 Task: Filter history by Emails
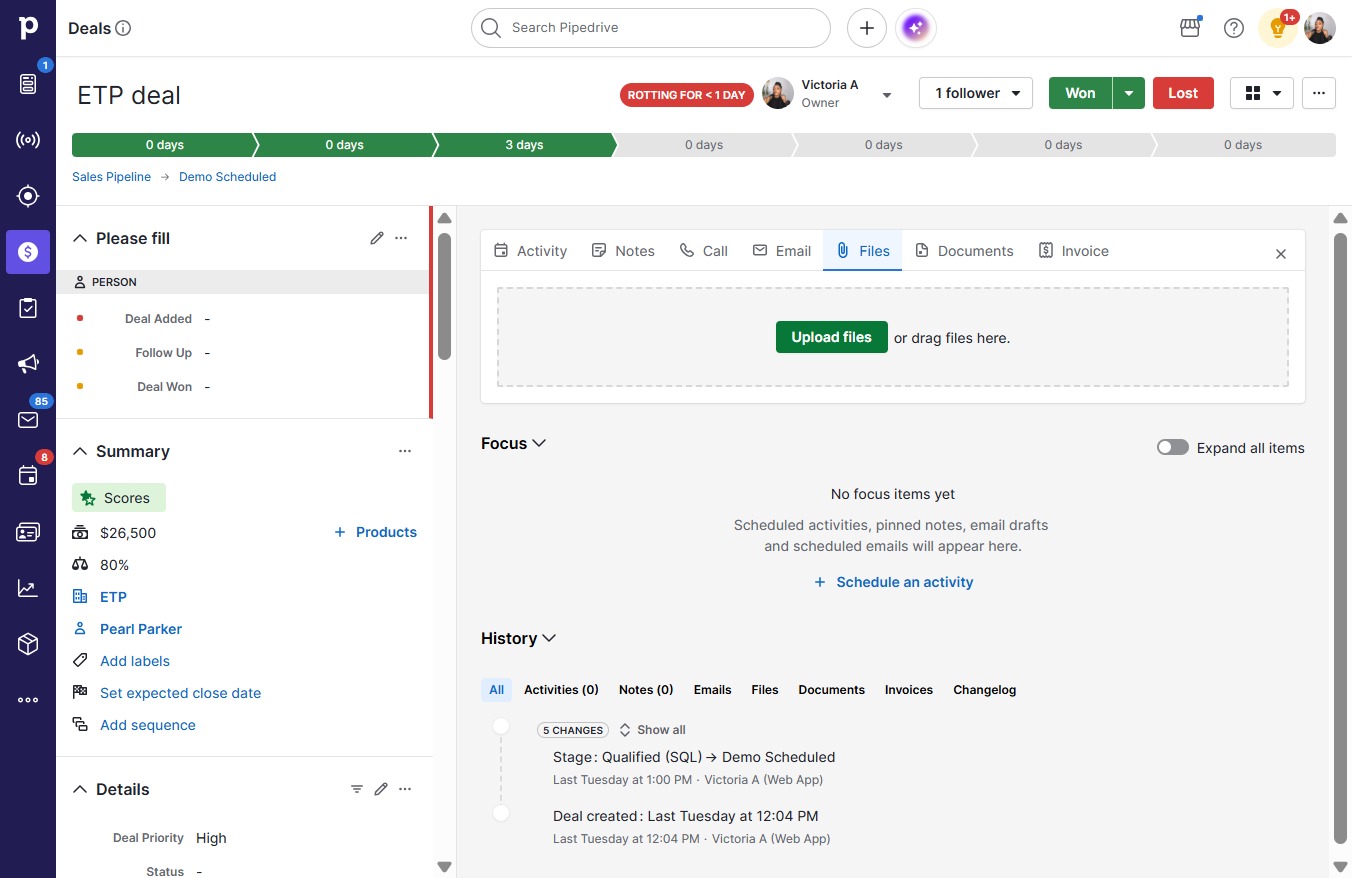712,690
